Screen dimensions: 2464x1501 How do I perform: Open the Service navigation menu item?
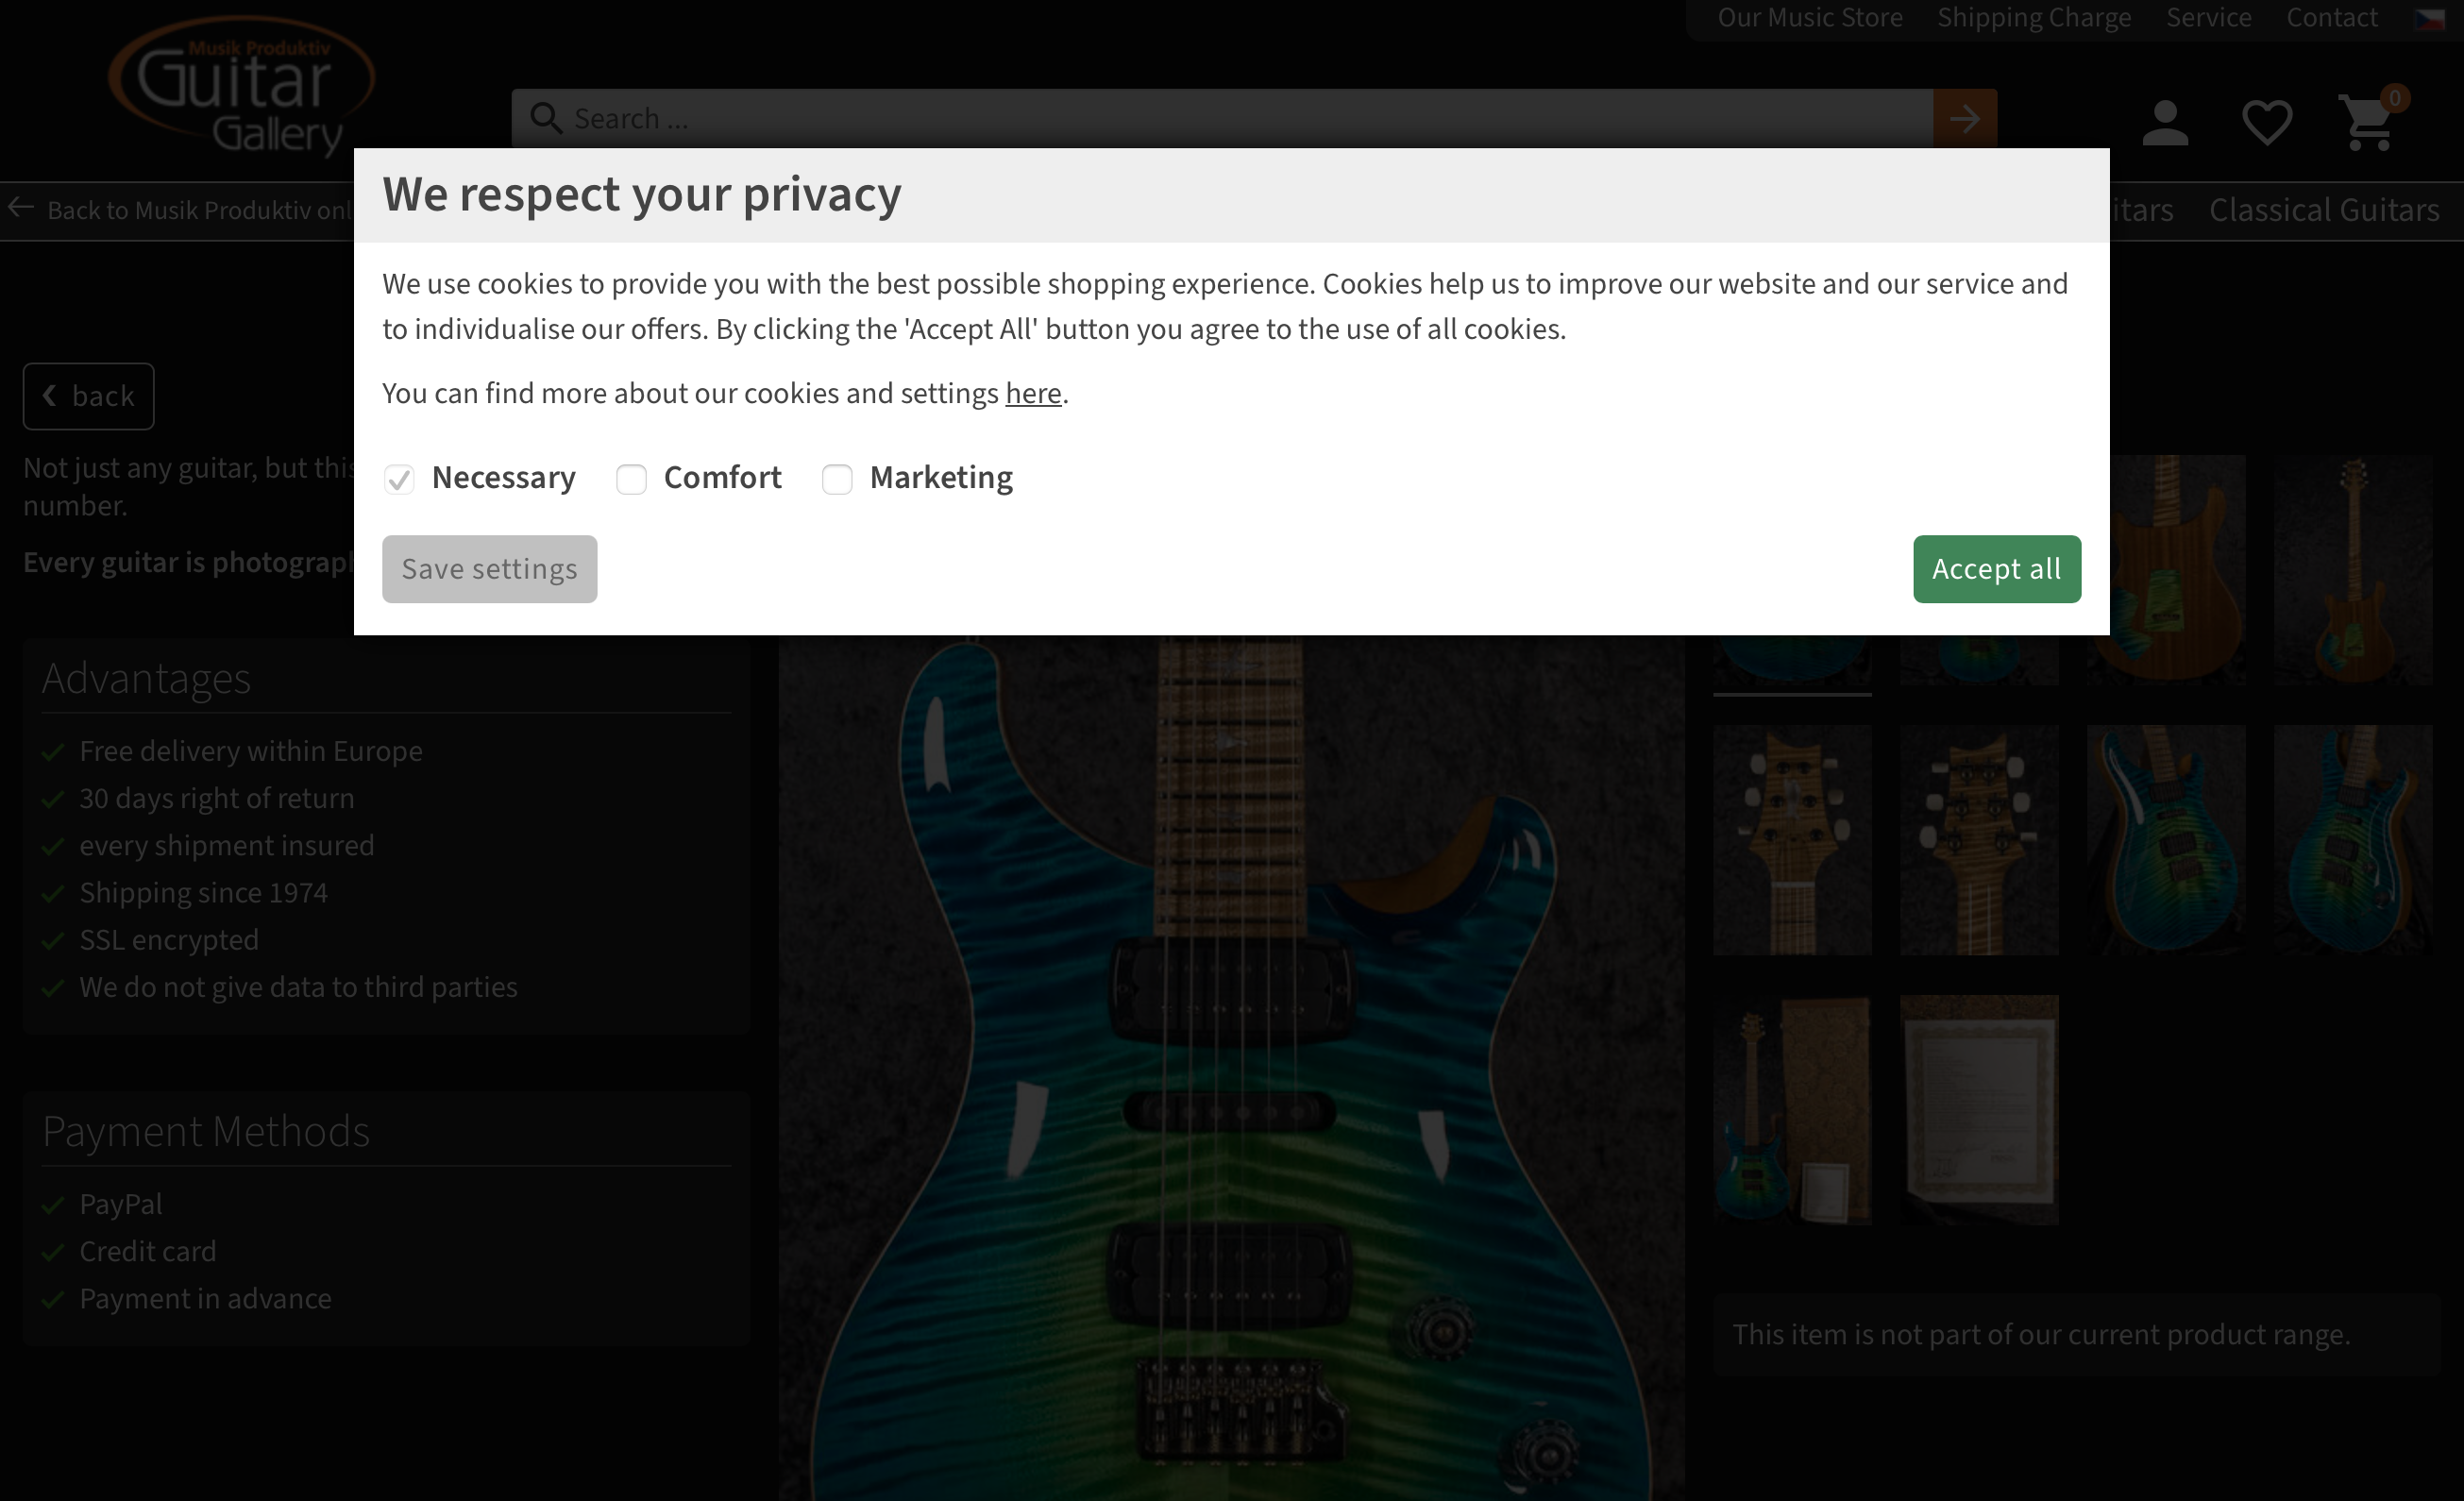tap(2207, 18)
